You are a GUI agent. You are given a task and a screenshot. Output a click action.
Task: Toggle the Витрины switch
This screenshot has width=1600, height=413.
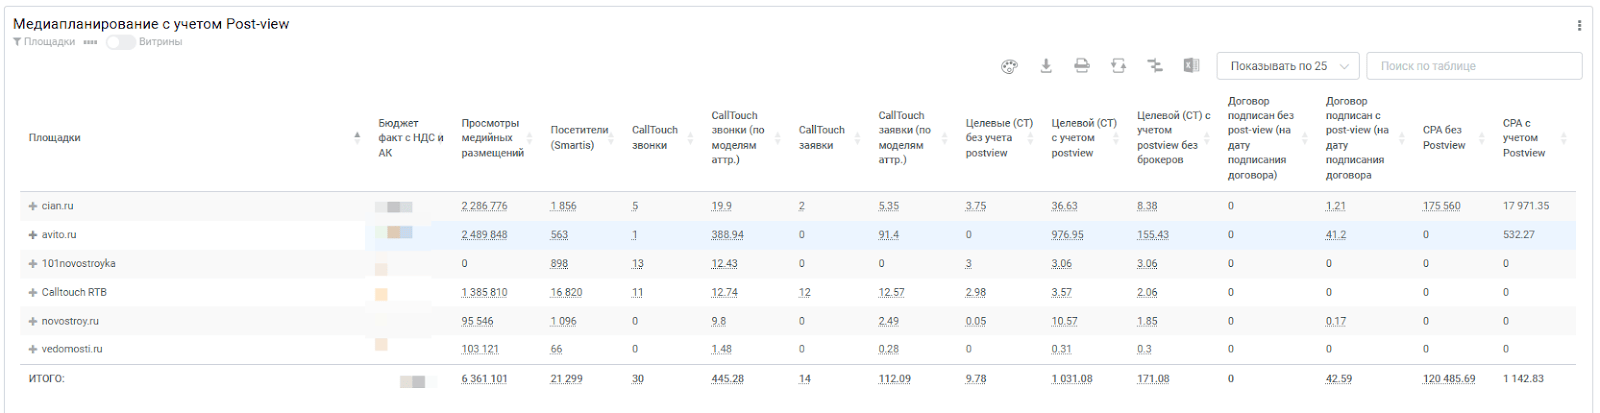pyautogui.click(x=121, y=42)
